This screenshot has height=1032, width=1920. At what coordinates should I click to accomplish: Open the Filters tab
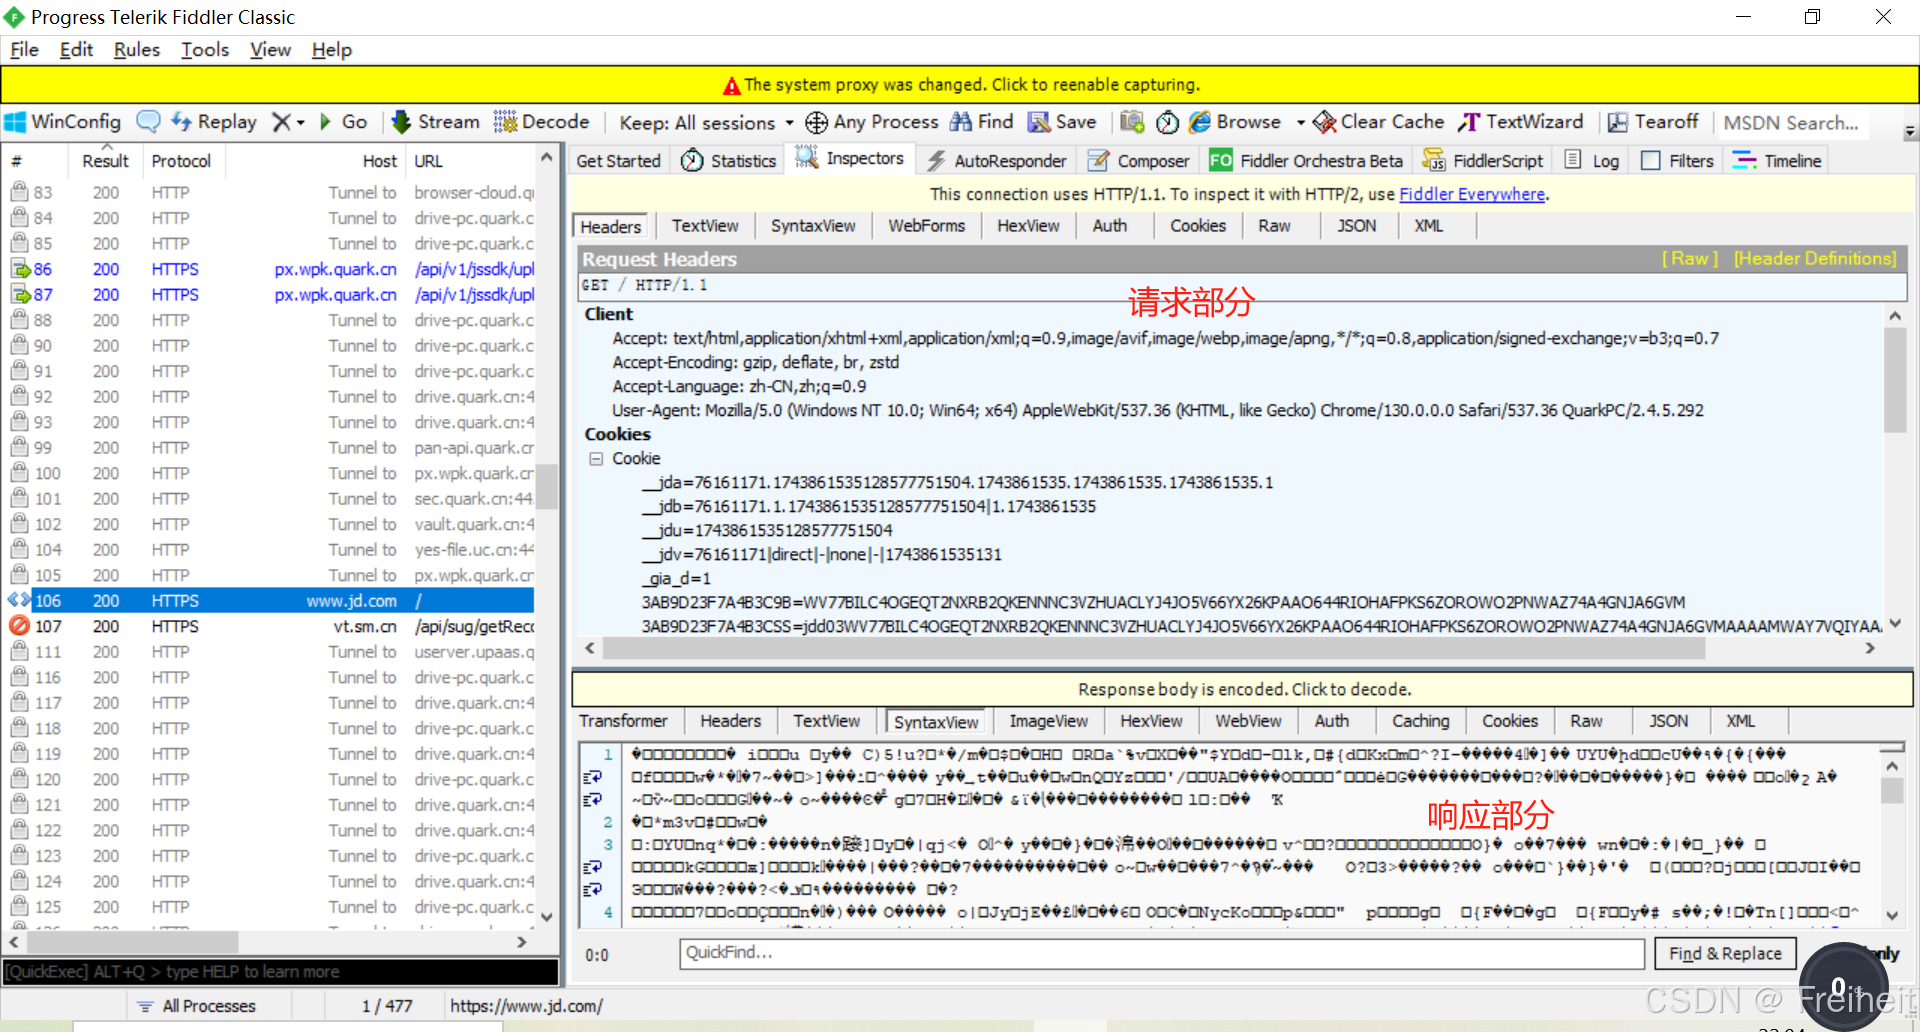[x=1678, y=161]
